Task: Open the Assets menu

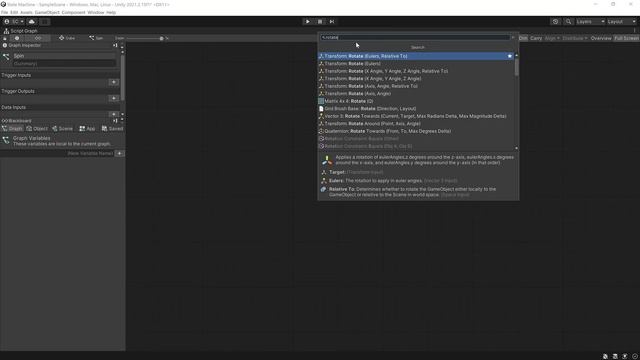Action: pyautogui.click(x=26, y=13)
